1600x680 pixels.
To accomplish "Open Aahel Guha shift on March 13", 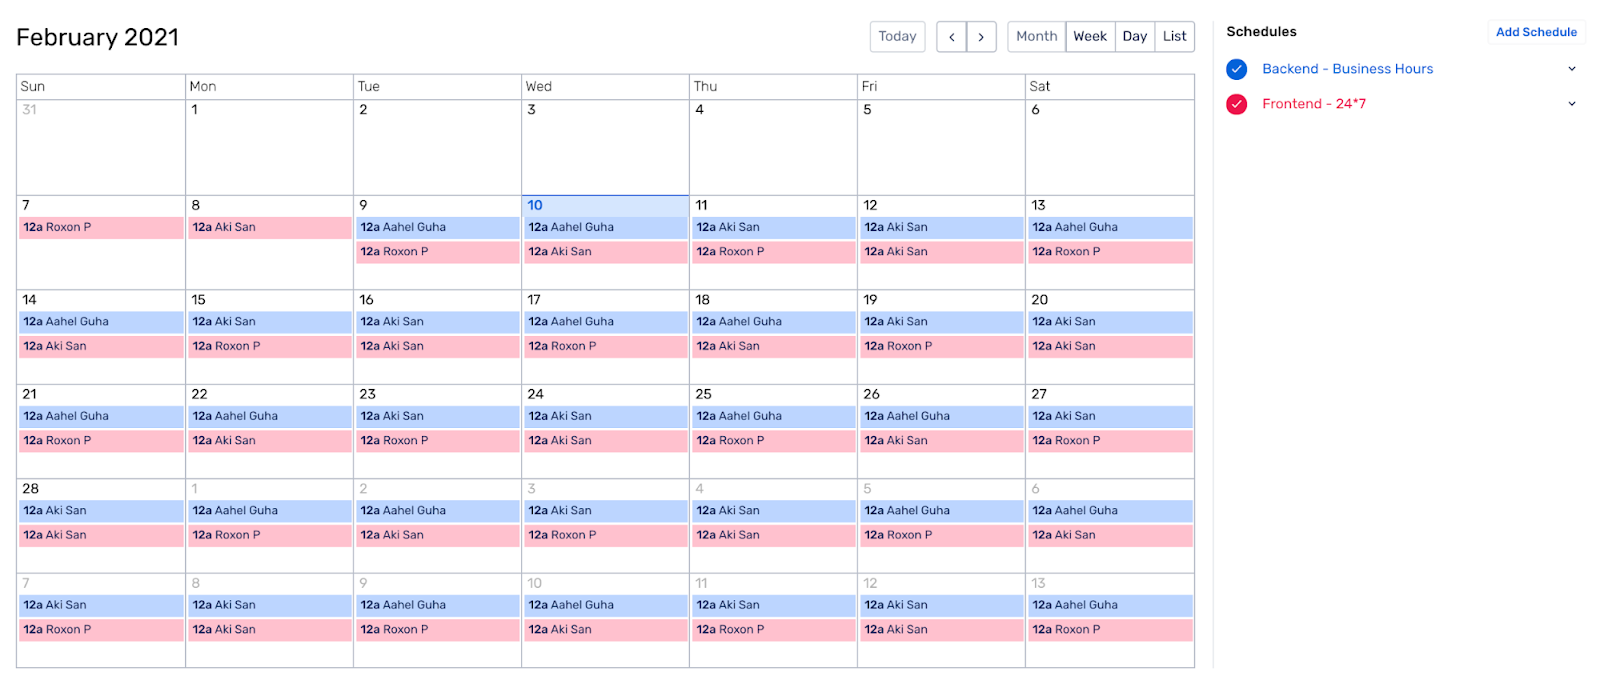I will click(1110, 605).
